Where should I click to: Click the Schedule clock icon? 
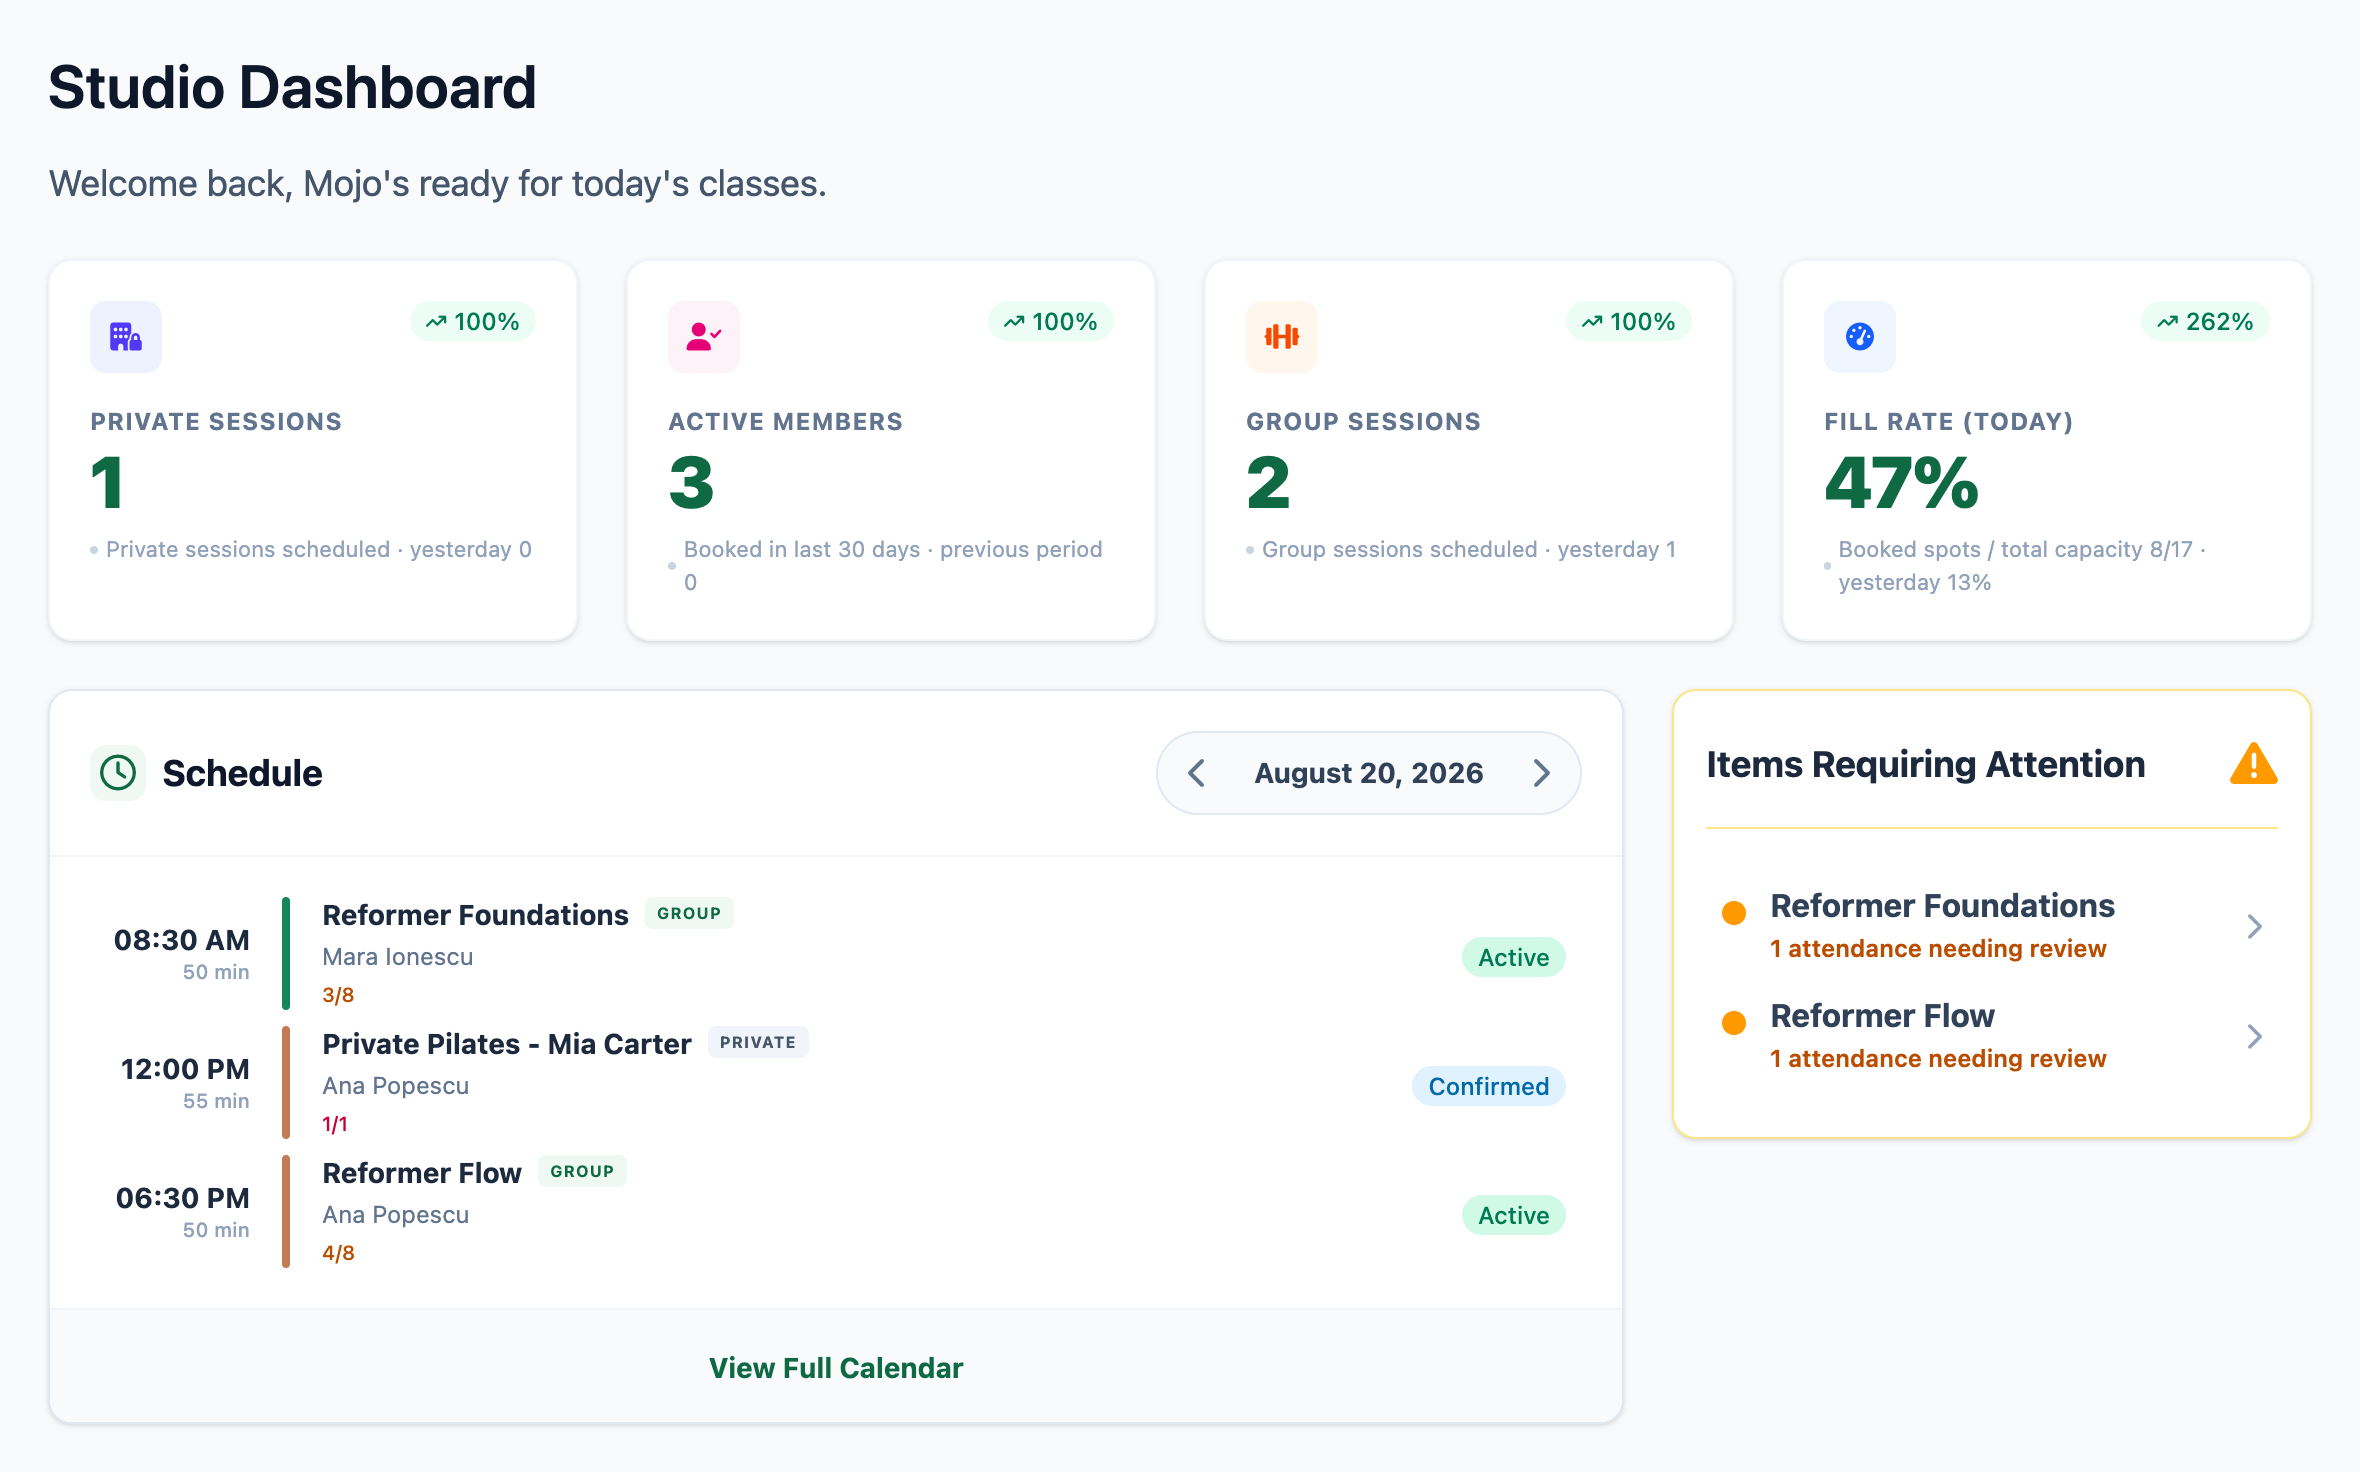[118, 773]
